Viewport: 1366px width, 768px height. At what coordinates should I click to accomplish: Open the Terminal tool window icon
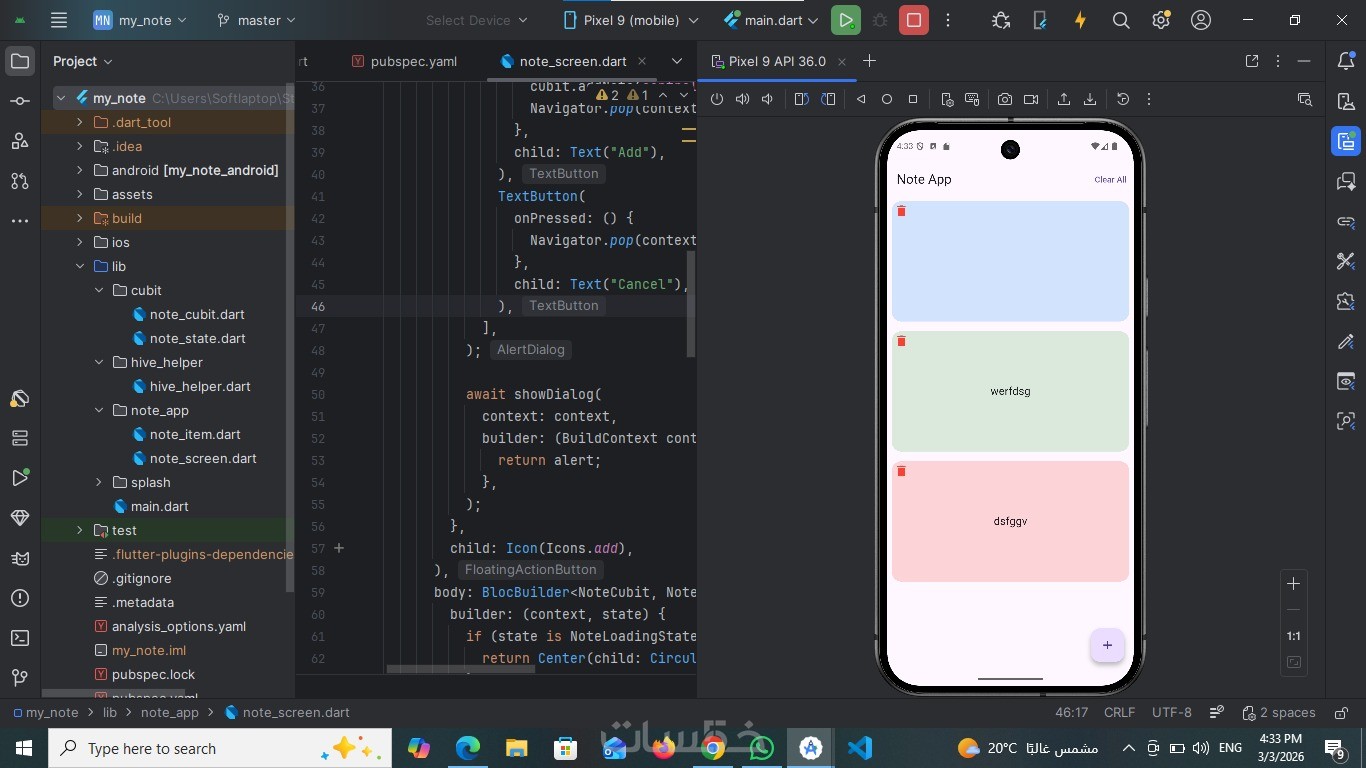19,637
